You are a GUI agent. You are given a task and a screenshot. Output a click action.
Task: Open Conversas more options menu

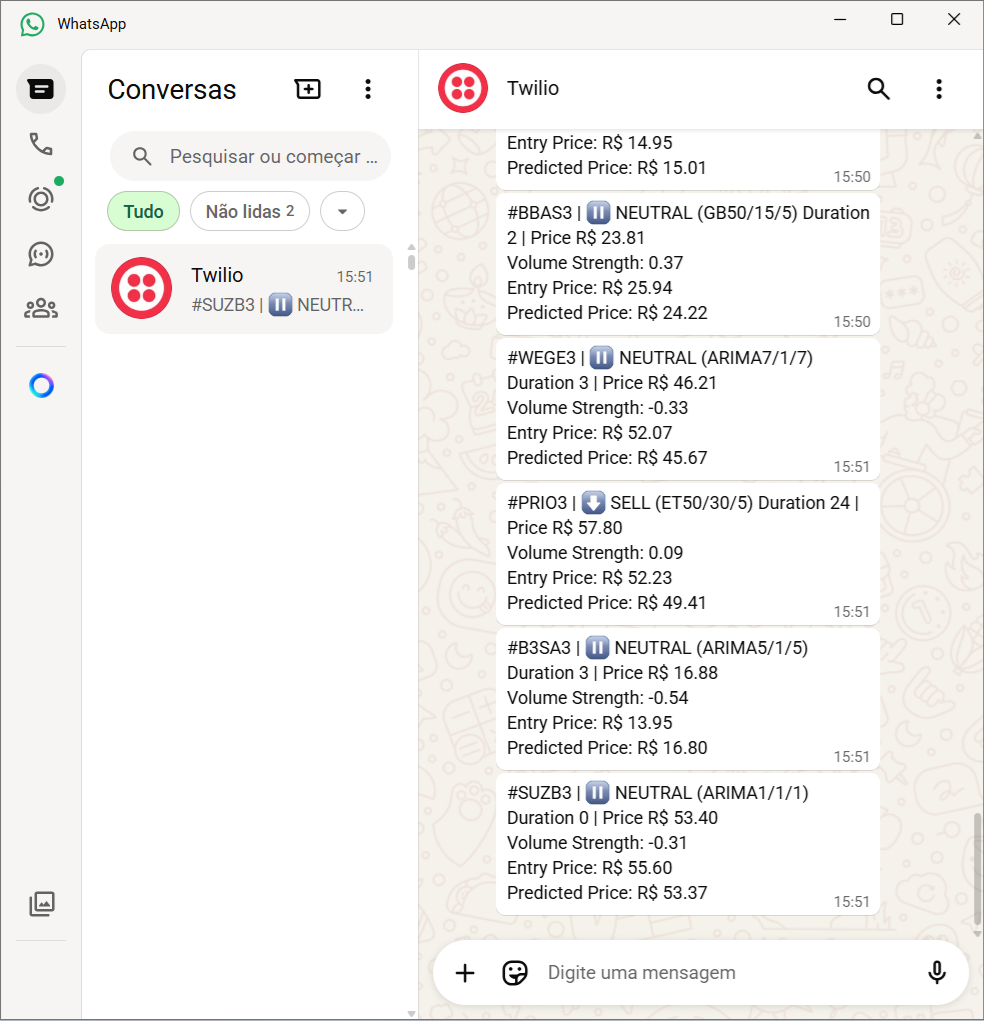368,89
